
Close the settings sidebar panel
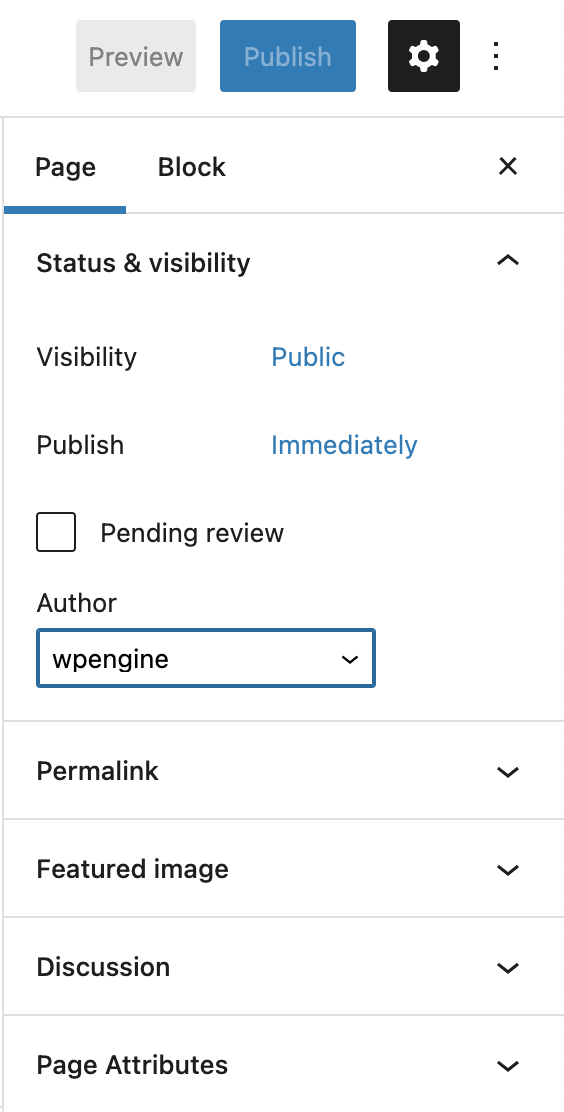point(508,167)
